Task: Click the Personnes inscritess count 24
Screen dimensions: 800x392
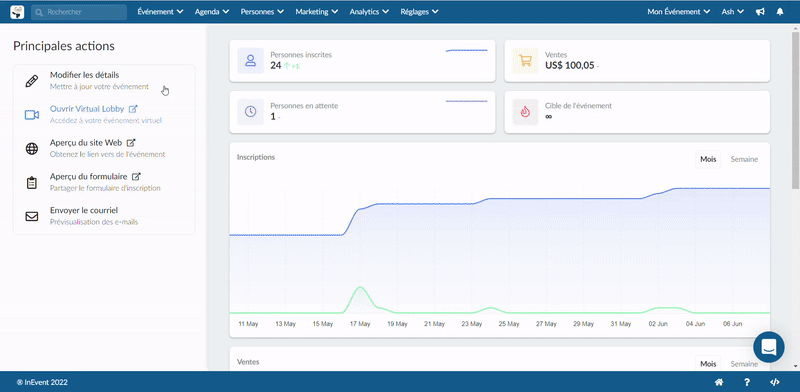Action: [276, 65]
